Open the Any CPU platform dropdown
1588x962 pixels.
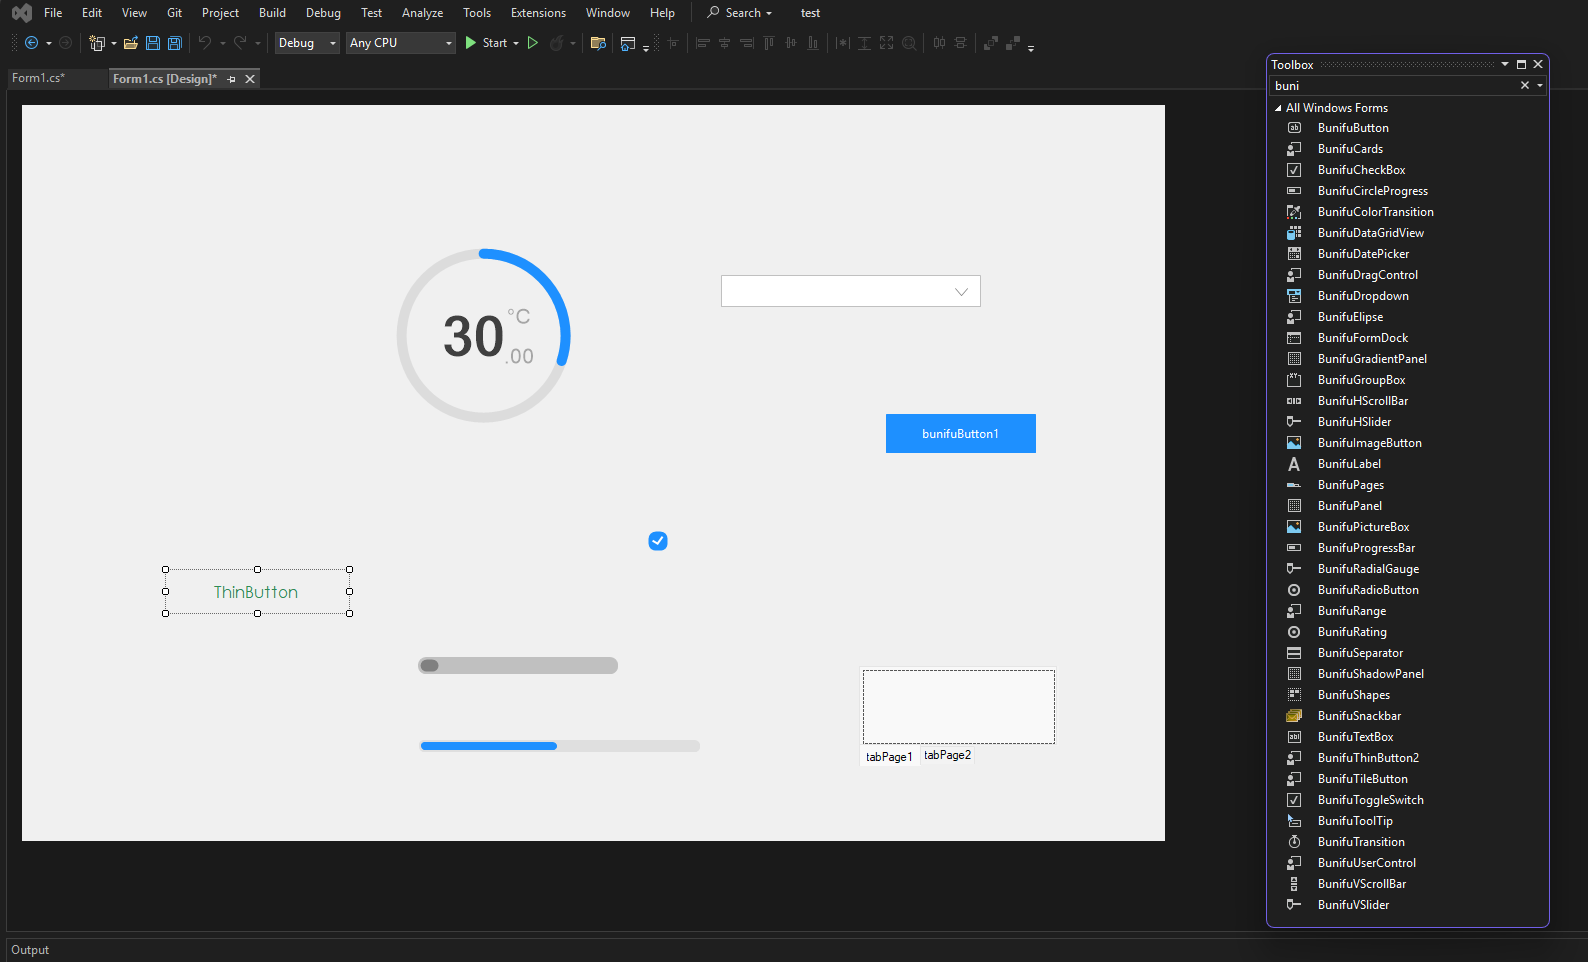coord(400,43)
